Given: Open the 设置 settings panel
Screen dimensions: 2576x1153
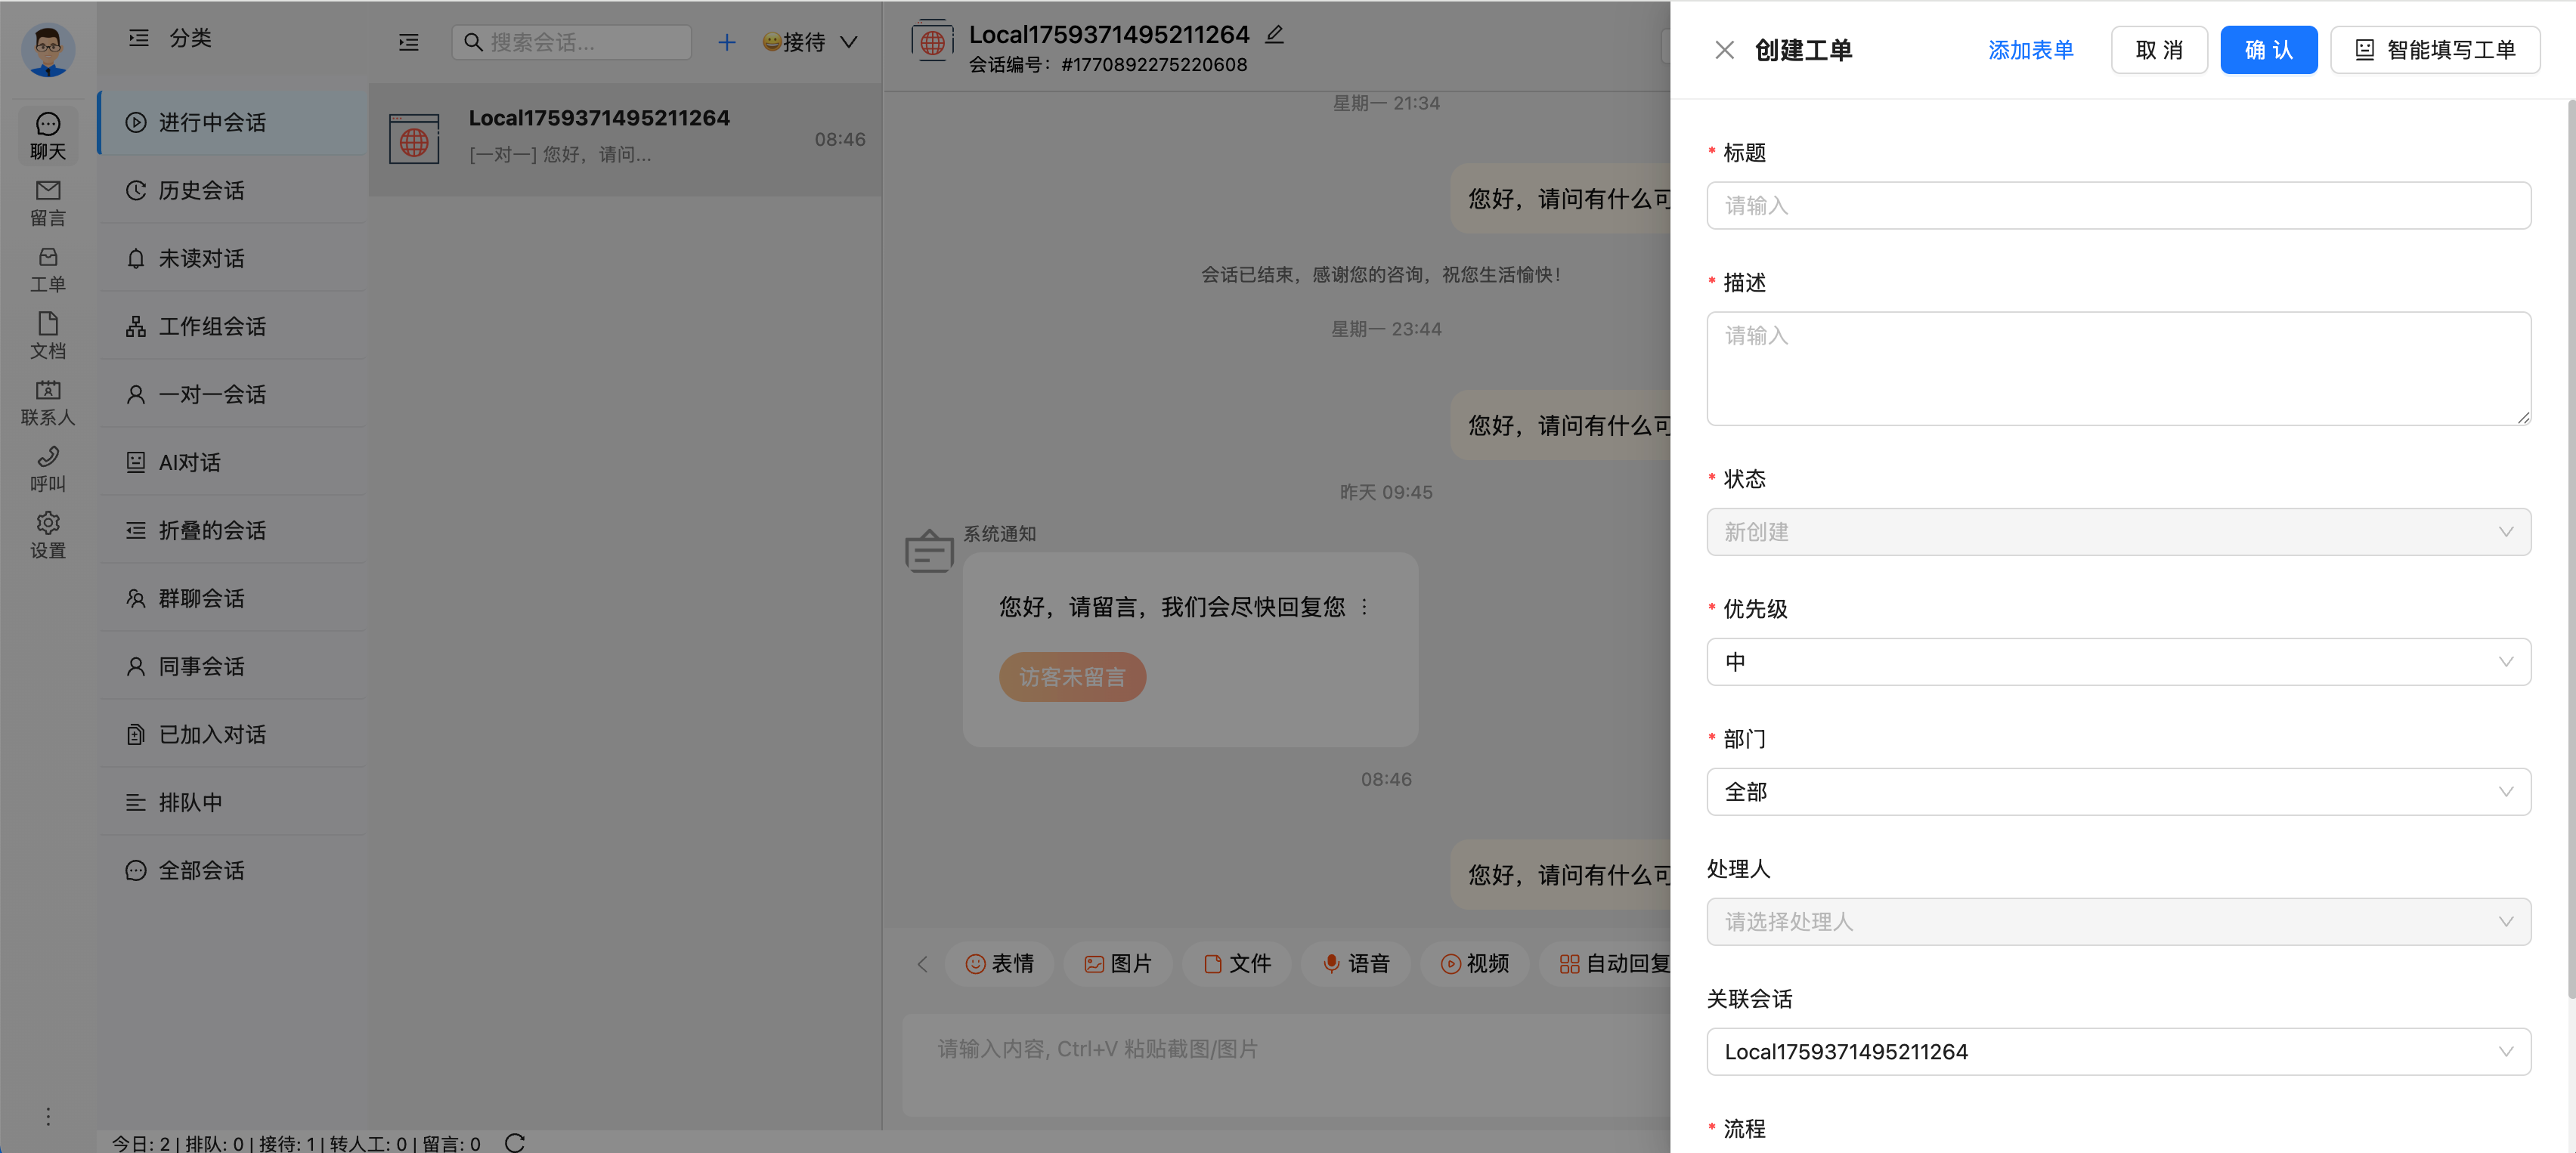Looking at the screenshot, I should (x=47, y=533).
